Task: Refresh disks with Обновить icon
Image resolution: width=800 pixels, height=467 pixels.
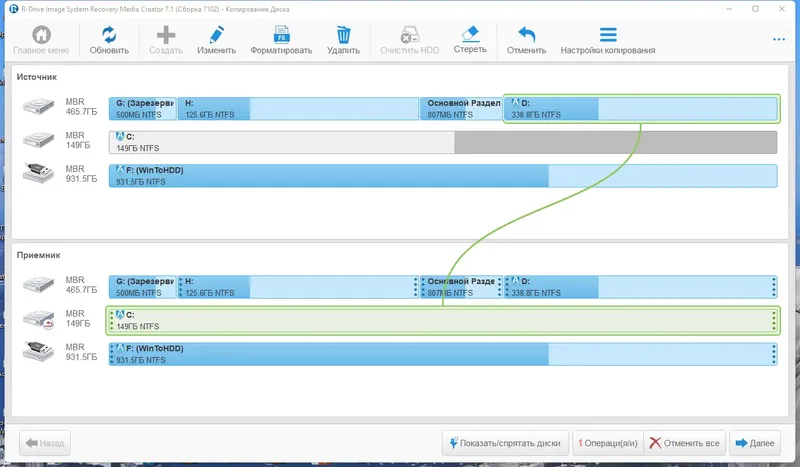Action: pos(109,35)
